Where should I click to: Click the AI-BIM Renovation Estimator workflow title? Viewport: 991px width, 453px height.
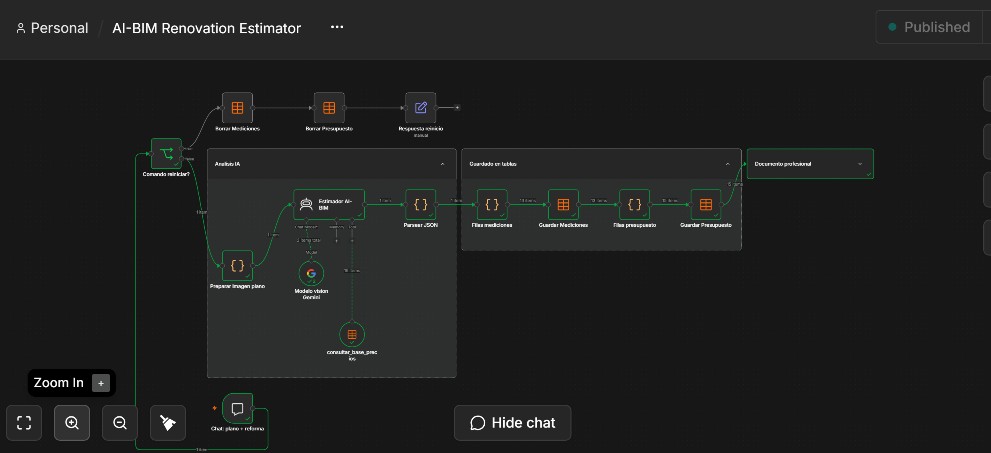[x=207, y=28]
